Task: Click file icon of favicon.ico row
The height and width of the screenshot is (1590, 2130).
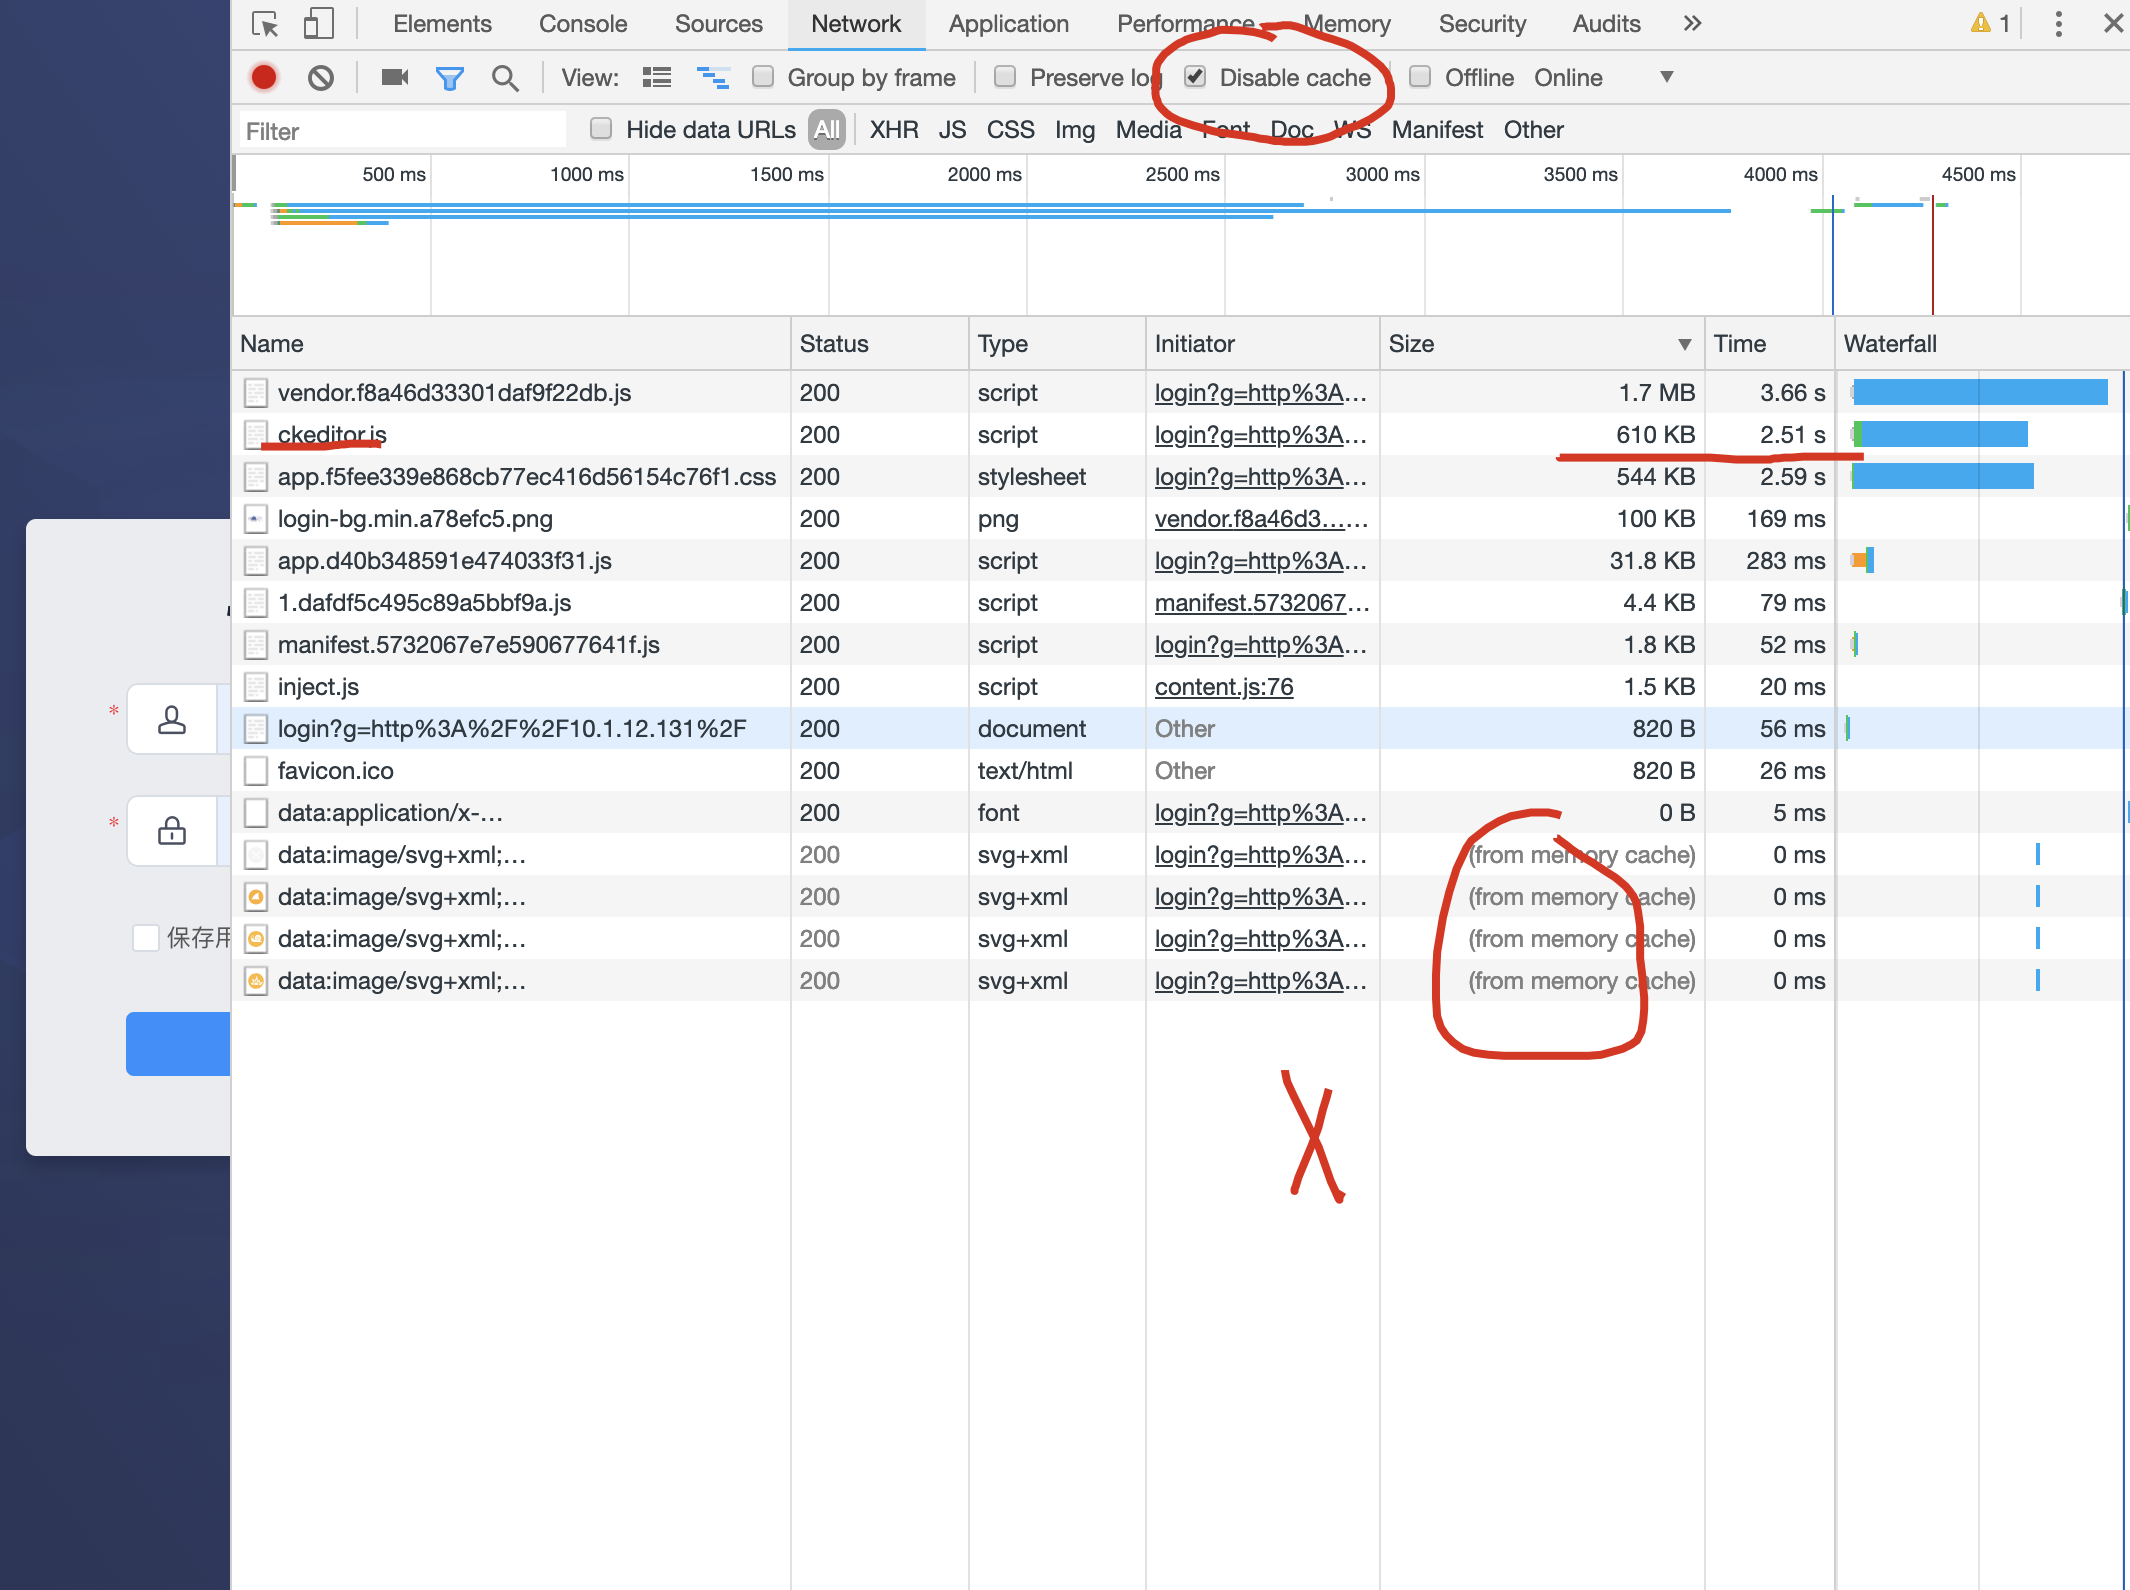Action: [x=256, y=771]
